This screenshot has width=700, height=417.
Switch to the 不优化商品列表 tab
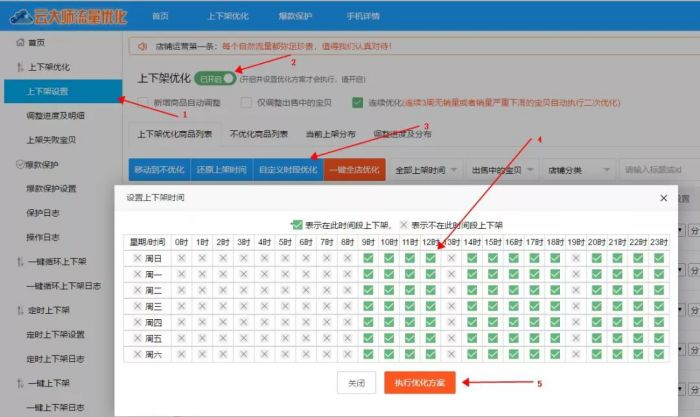(259, 134)
